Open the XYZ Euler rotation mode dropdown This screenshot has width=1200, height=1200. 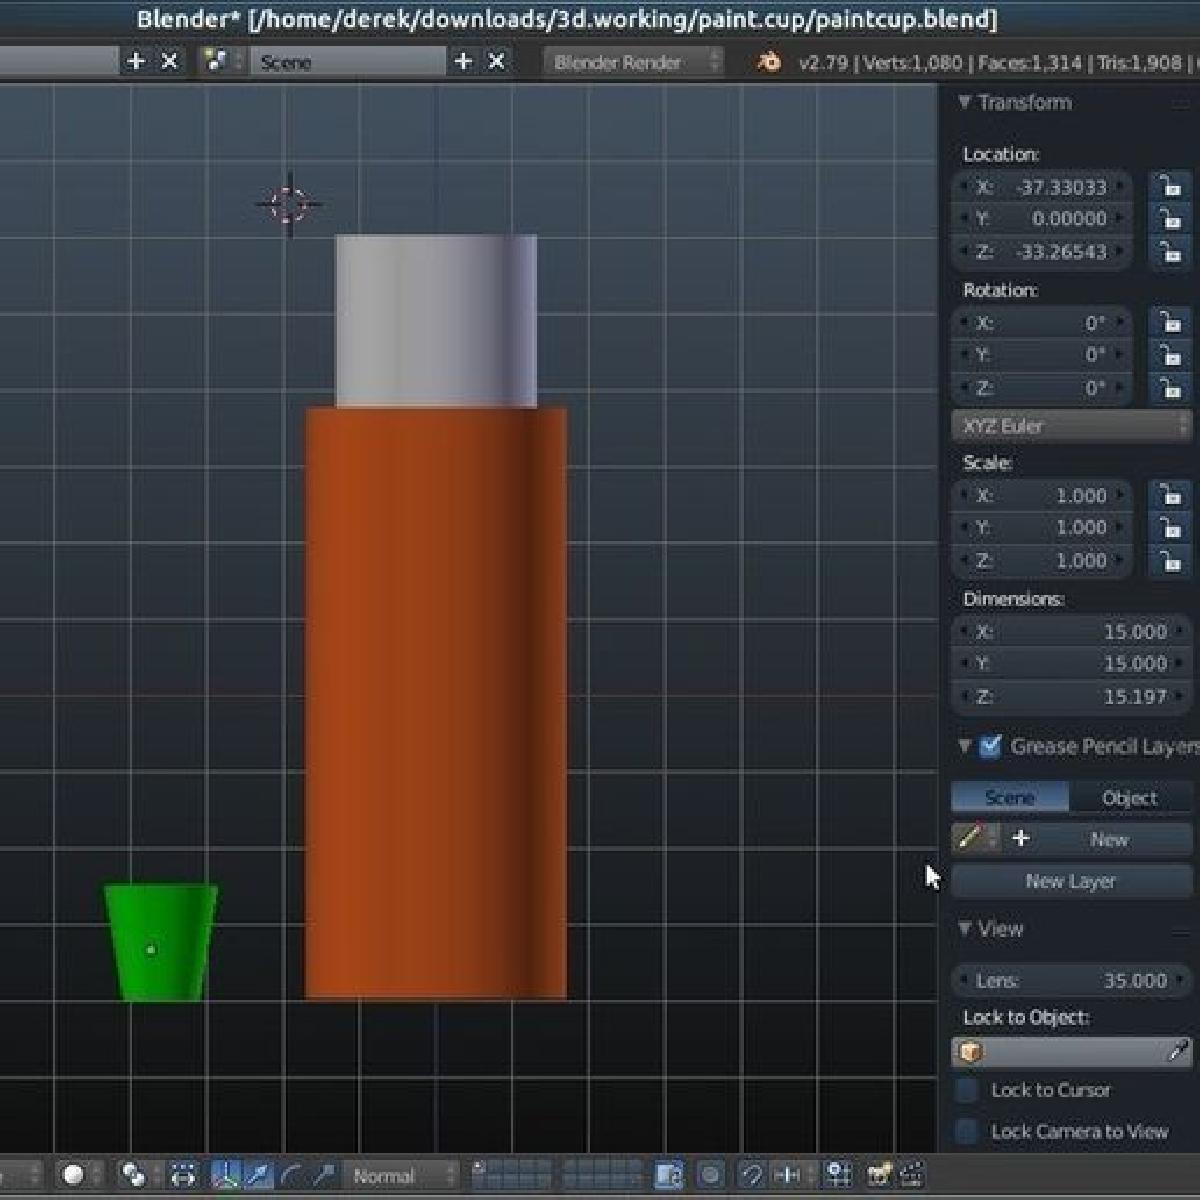1070,426
